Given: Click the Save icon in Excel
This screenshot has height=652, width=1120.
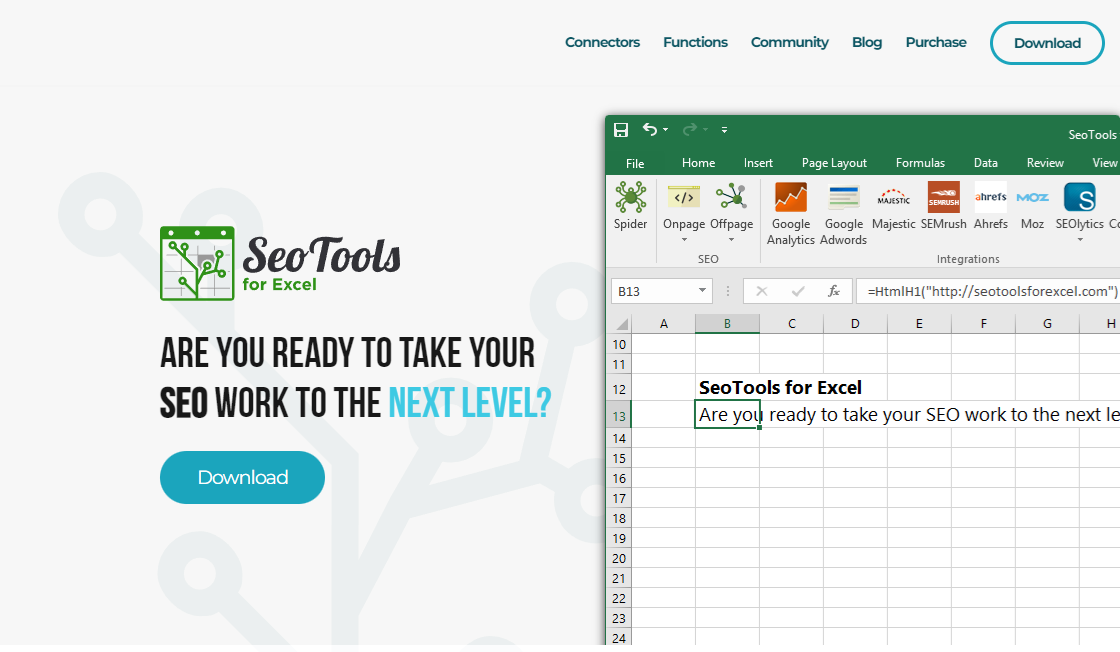Looking at the screenshot, I should [621, 130].
